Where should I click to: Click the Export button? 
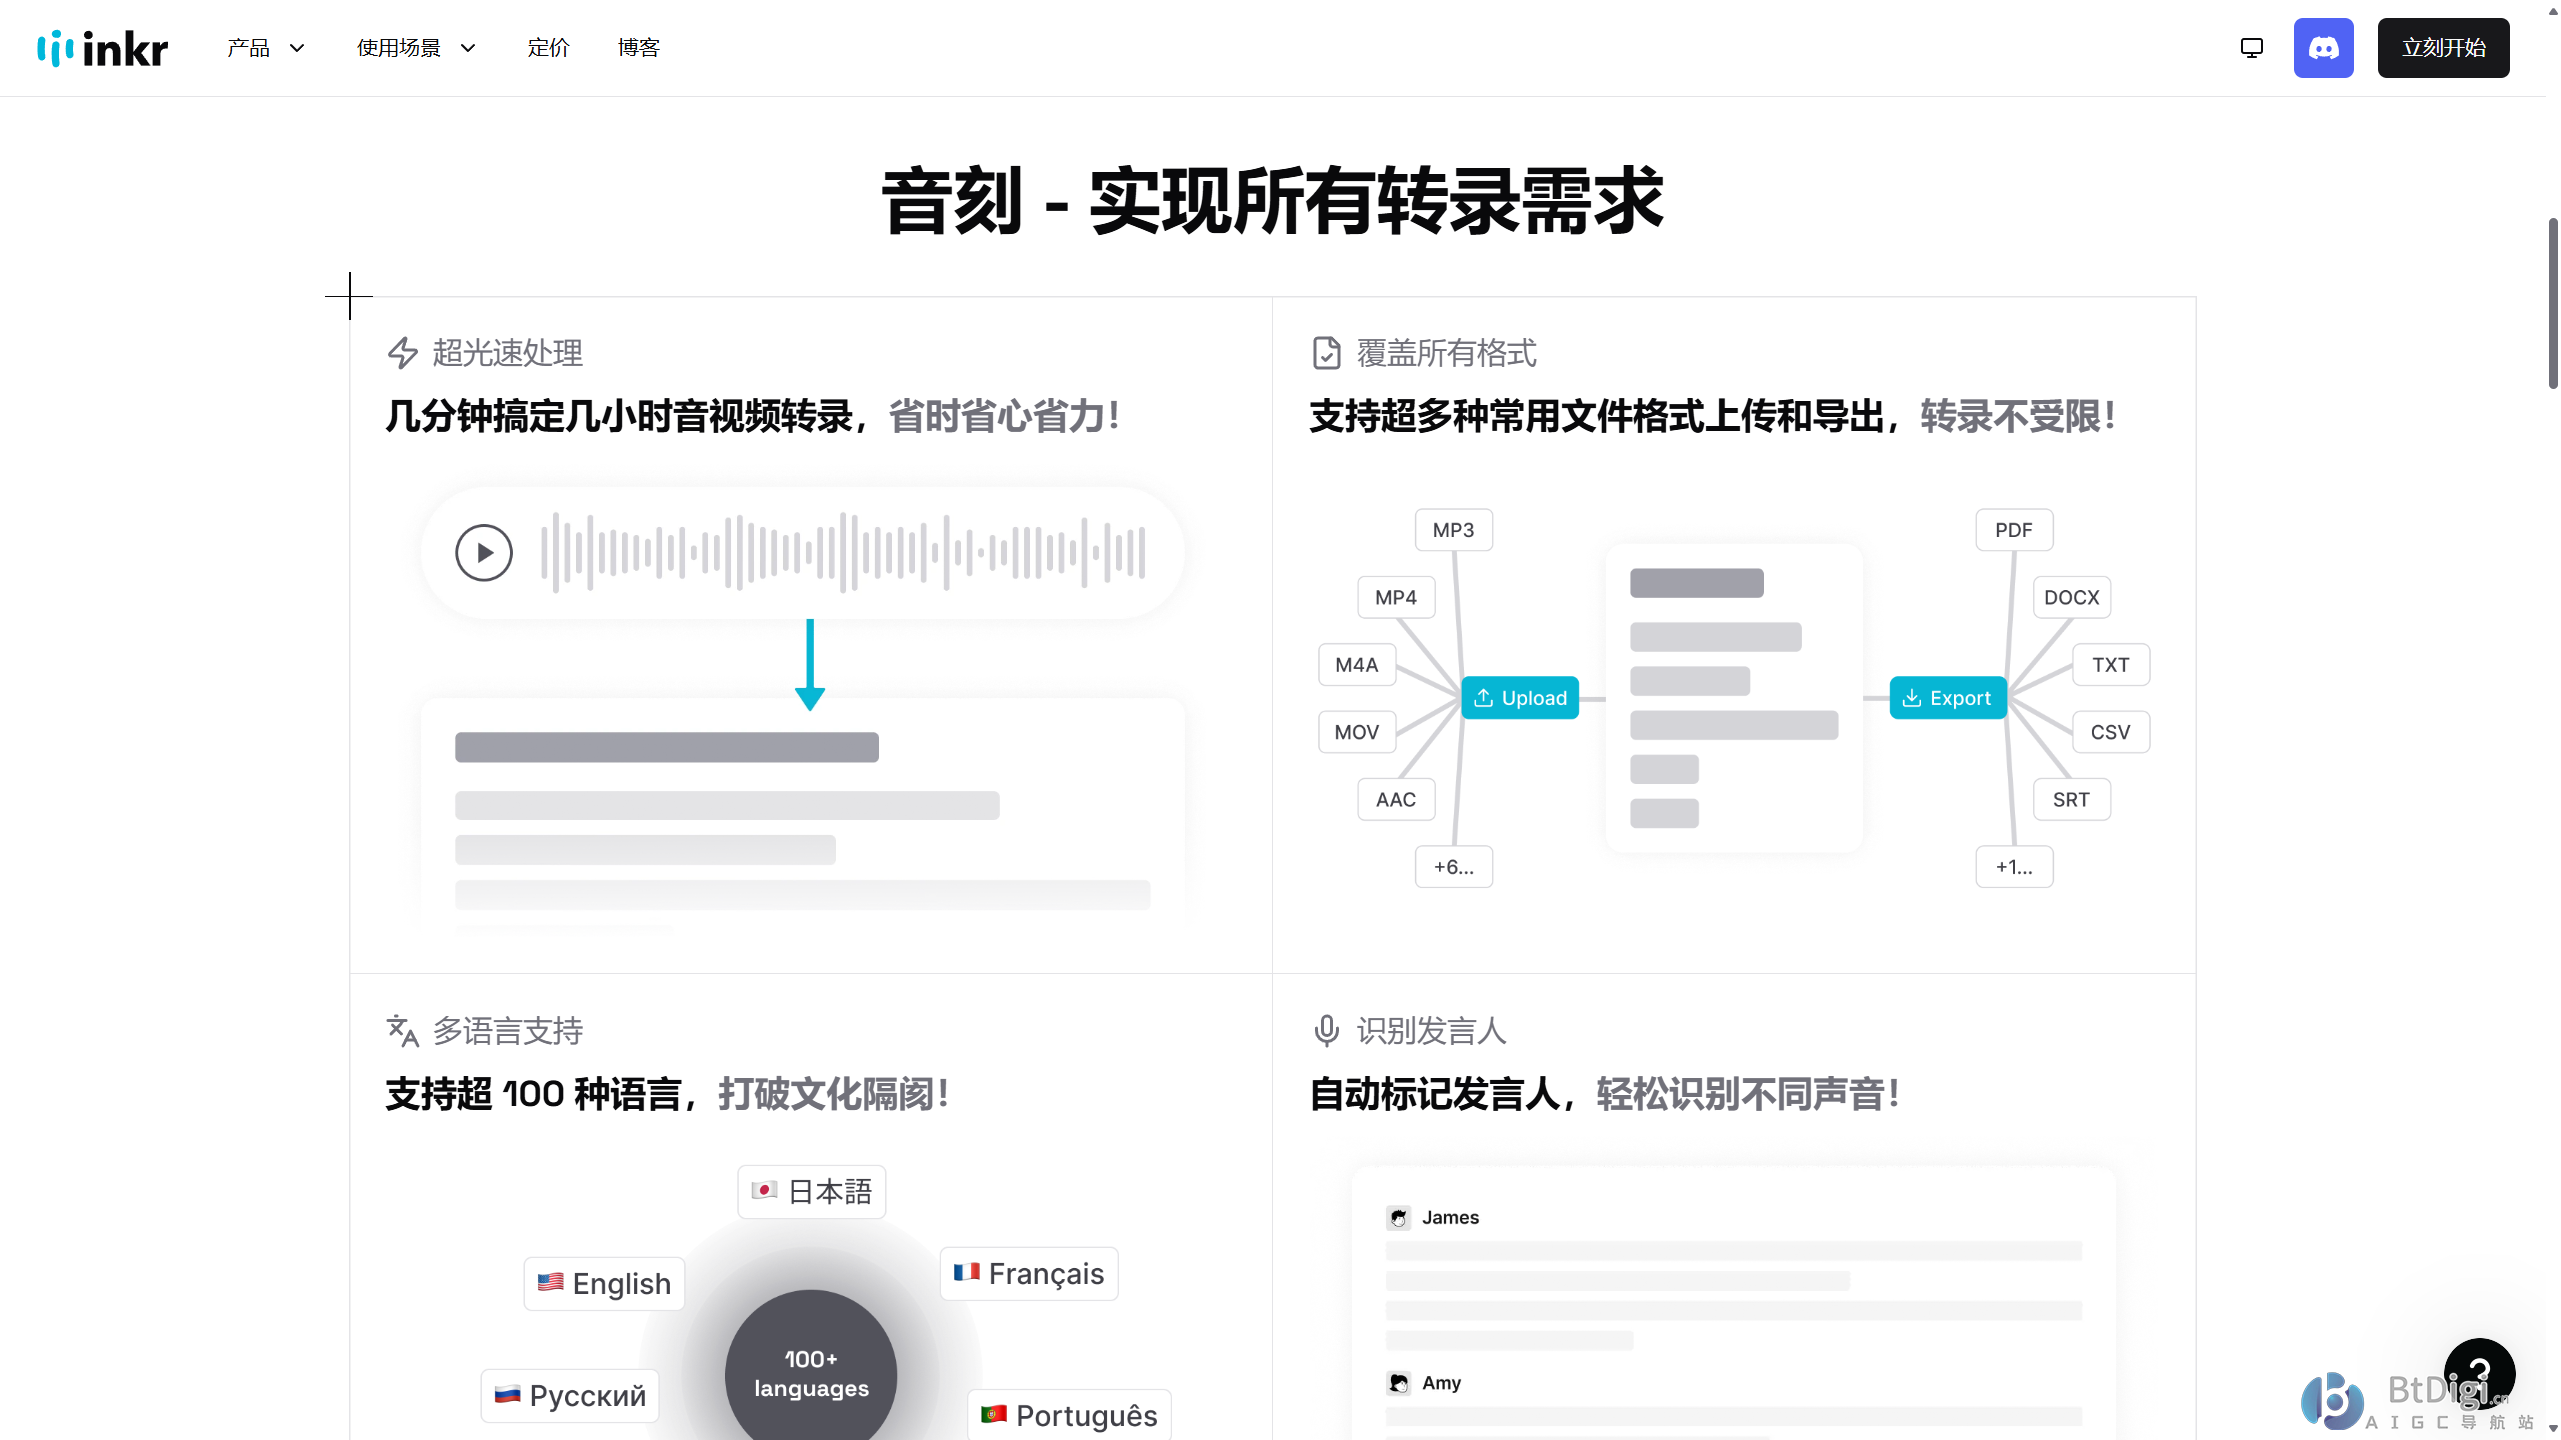1947,698
